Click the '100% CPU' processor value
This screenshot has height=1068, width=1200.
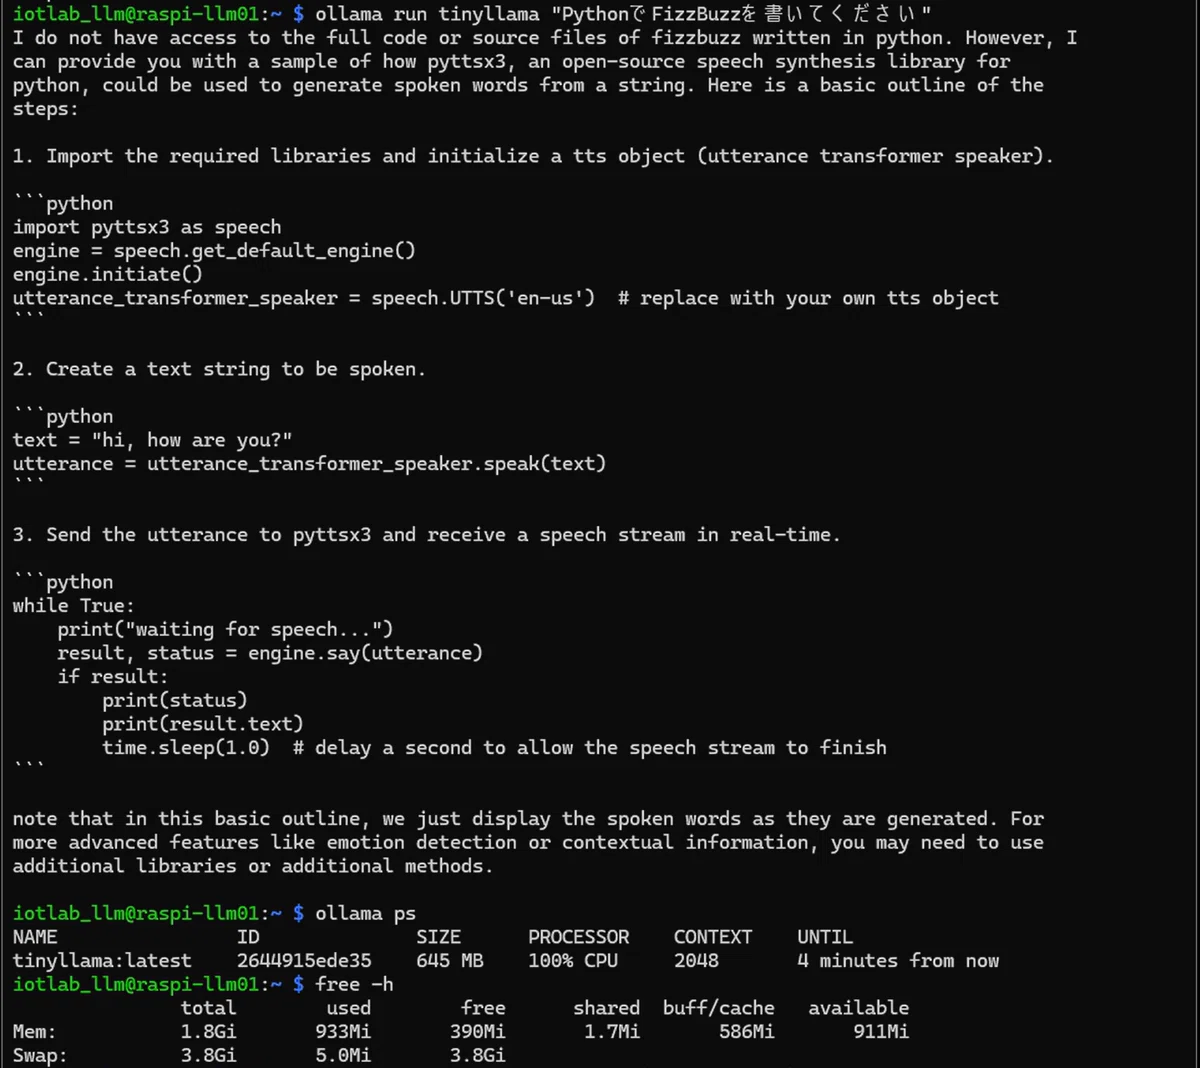click(573, 961)
